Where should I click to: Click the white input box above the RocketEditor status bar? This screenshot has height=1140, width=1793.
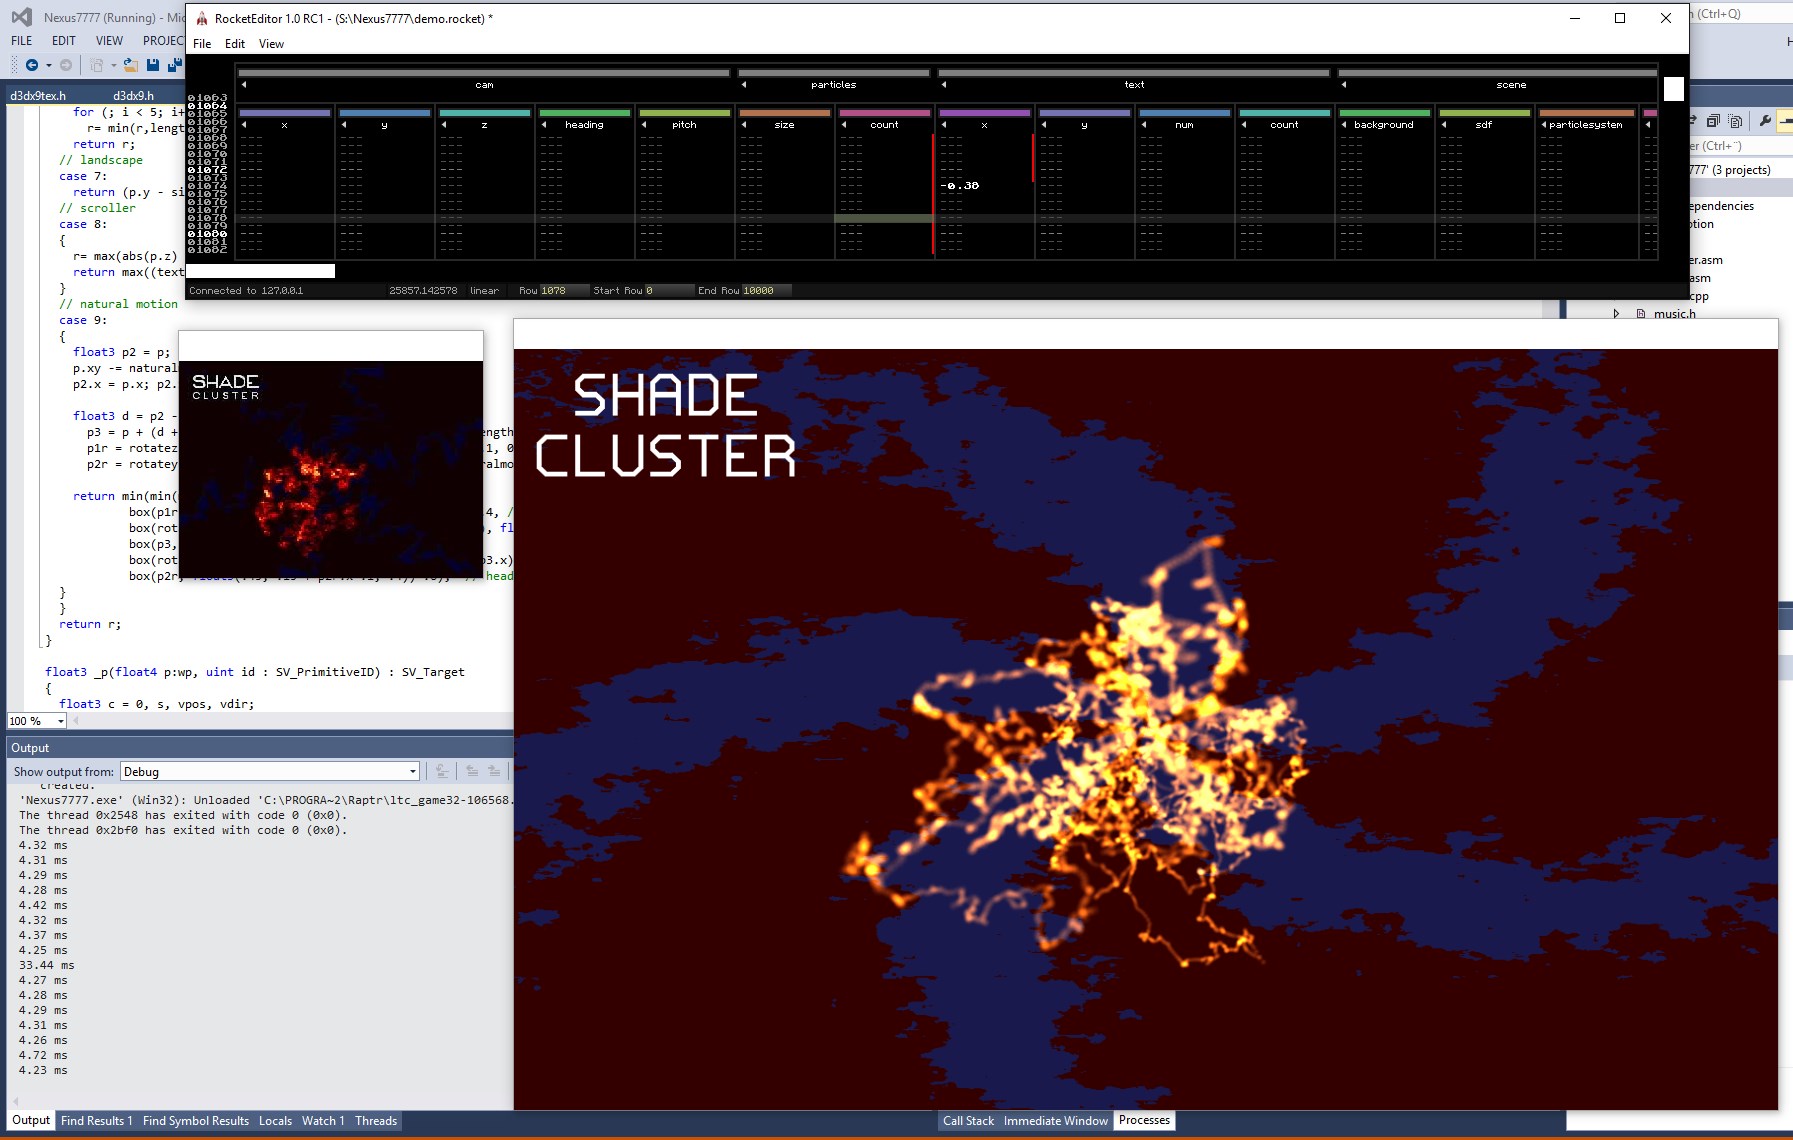pos(261,271)
